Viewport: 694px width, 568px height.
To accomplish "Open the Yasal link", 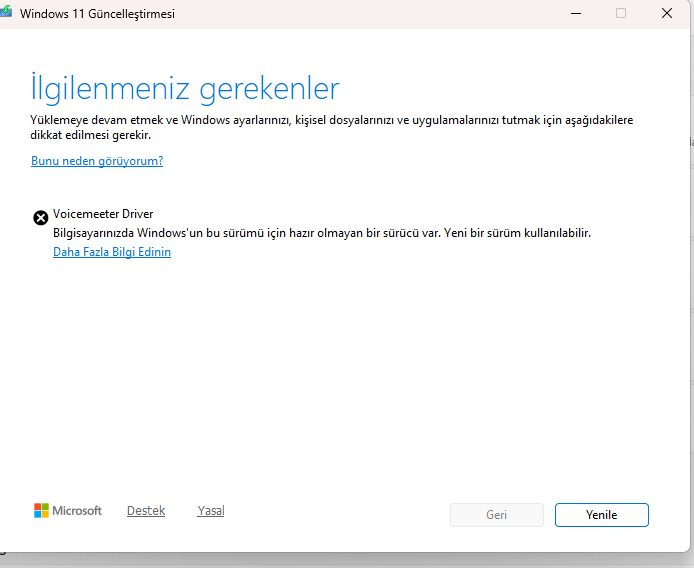I will click(211, 510).
